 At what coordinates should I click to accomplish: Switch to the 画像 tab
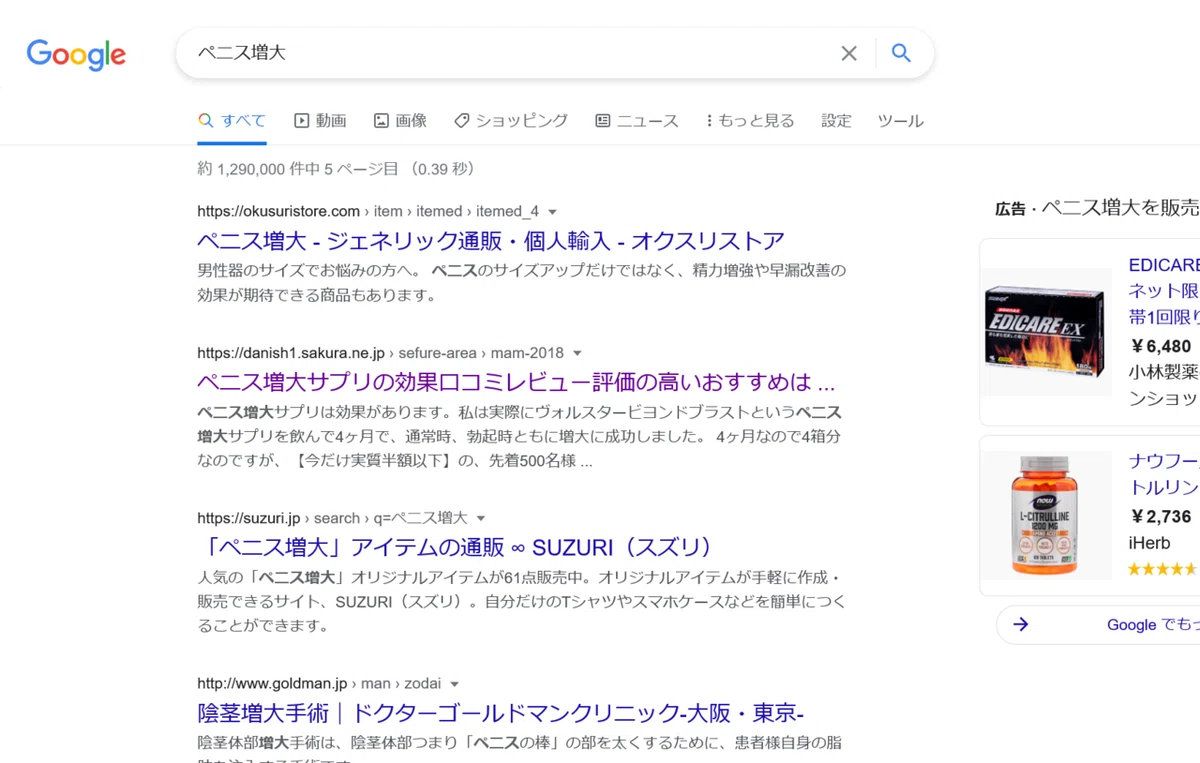click(x=400, y=121)
